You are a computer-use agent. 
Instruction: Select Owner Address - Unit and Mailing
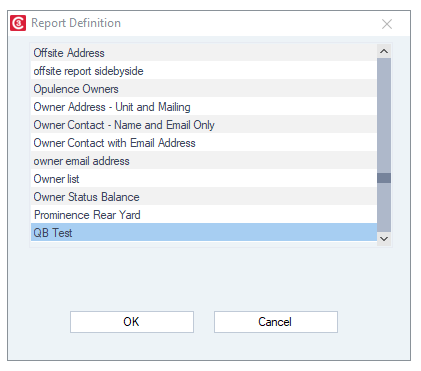point(204,107)
